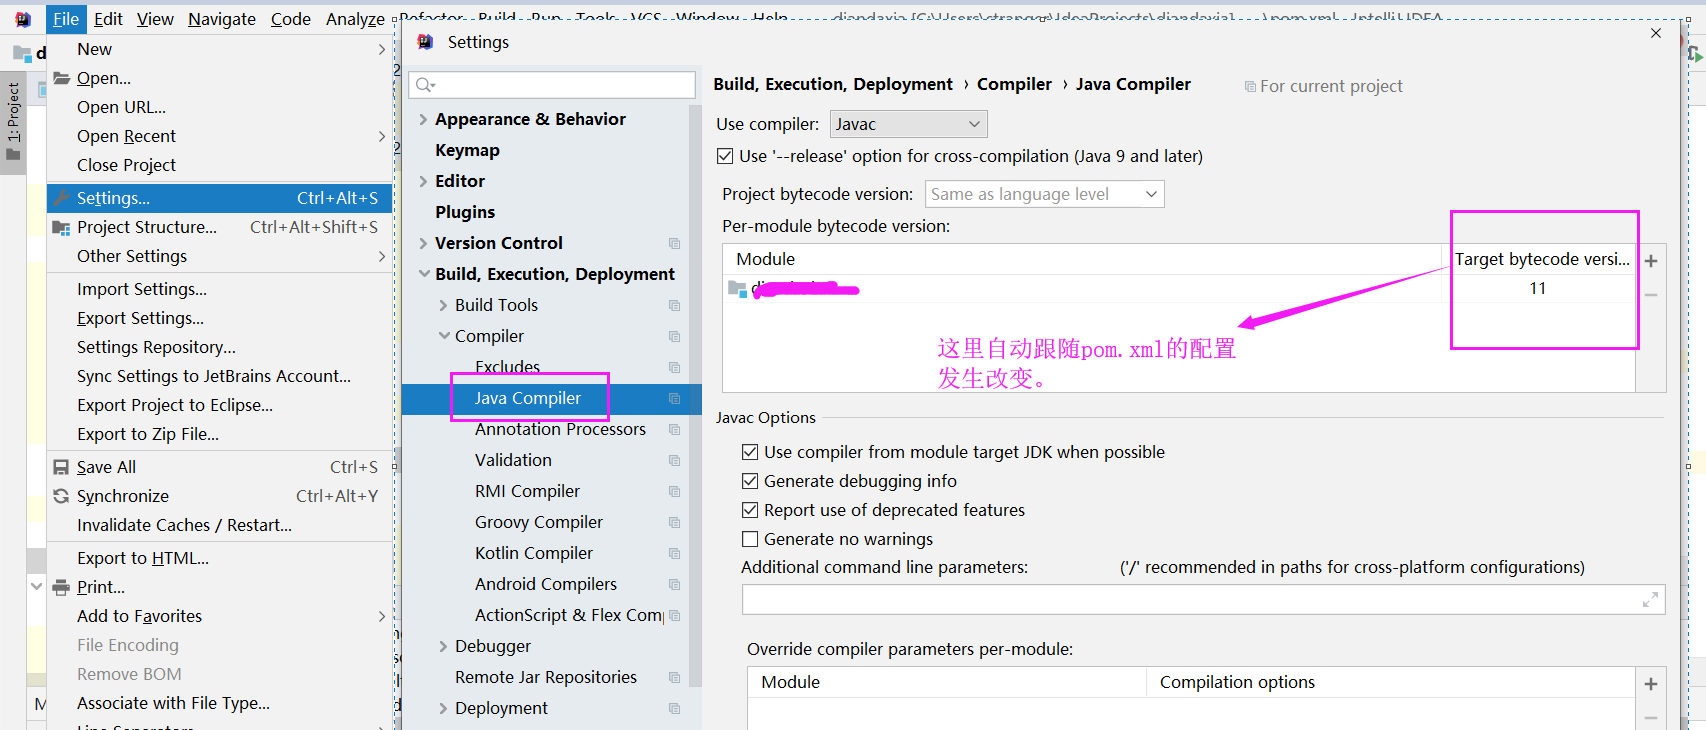Click the project-level icon beside Kotlin Compiler
The width and height of the screenshot is (1706, 730).
pos(674,553)
